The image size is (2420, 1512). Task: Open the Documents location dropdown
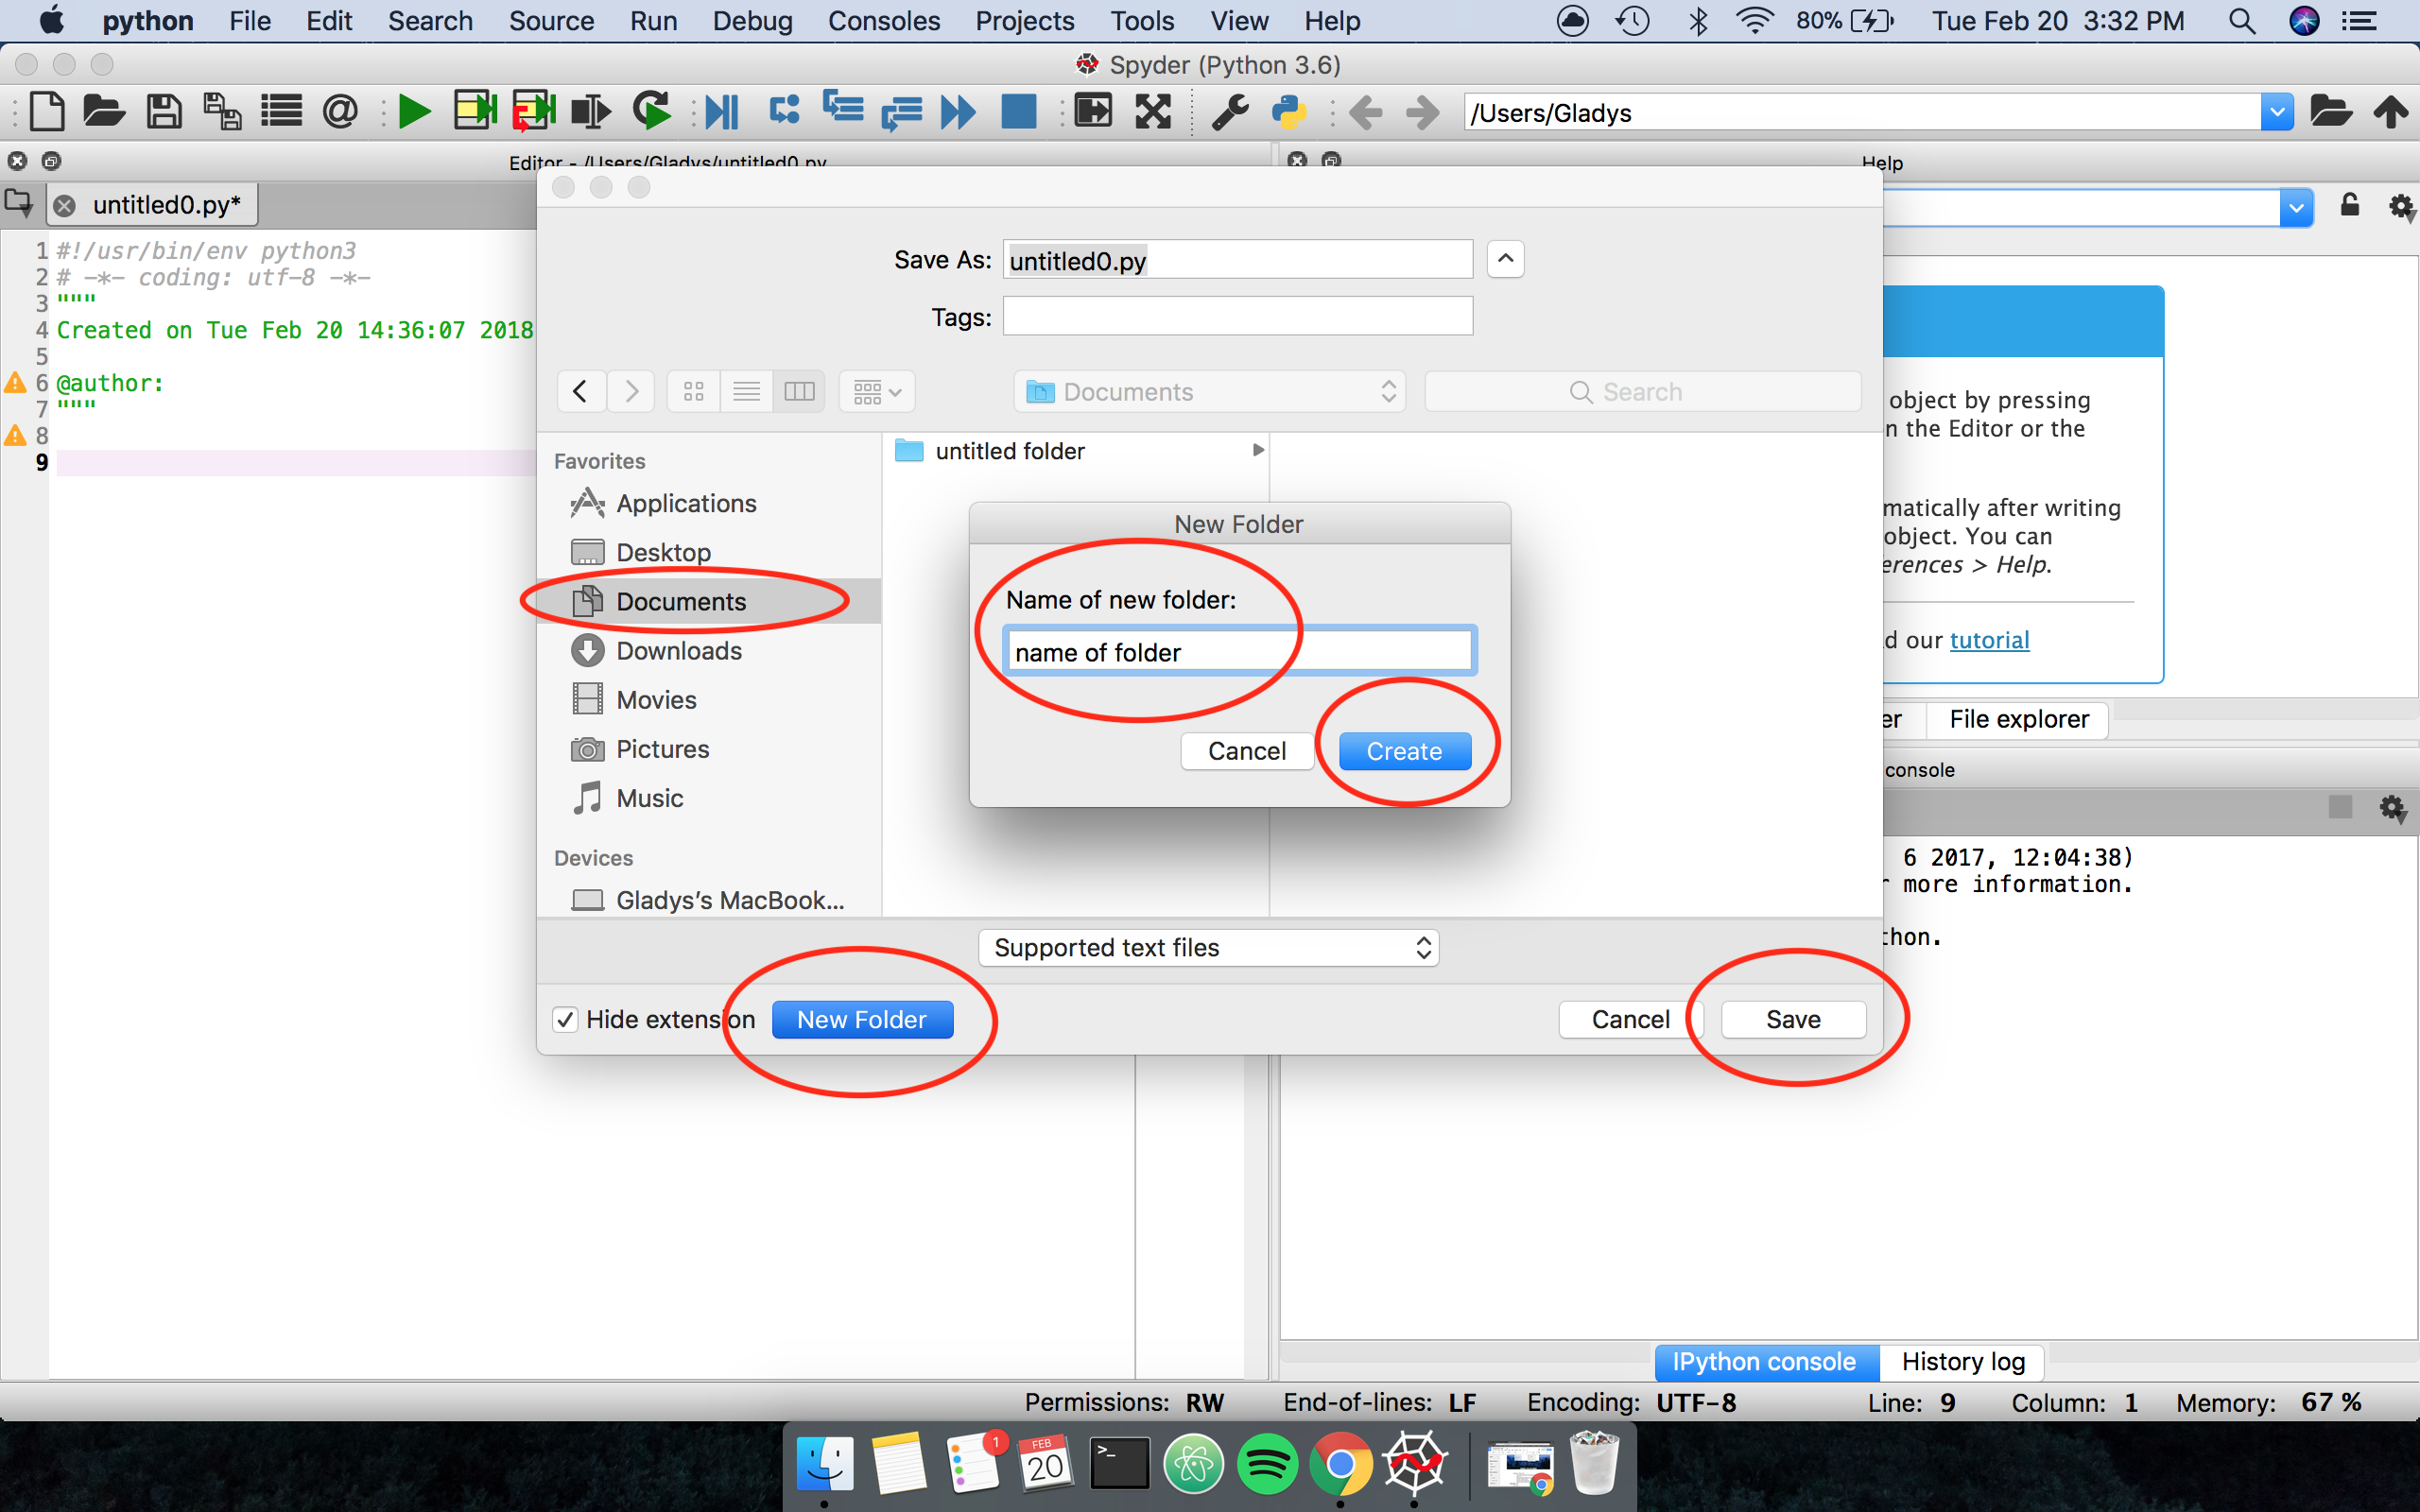coord(1210,391)
